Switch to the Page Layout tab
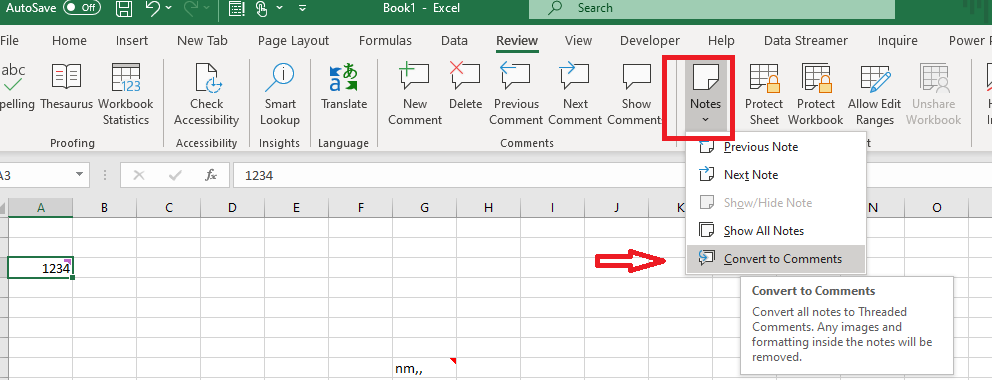The height and width of the screenshot is (380, 992). click(294, 40)
